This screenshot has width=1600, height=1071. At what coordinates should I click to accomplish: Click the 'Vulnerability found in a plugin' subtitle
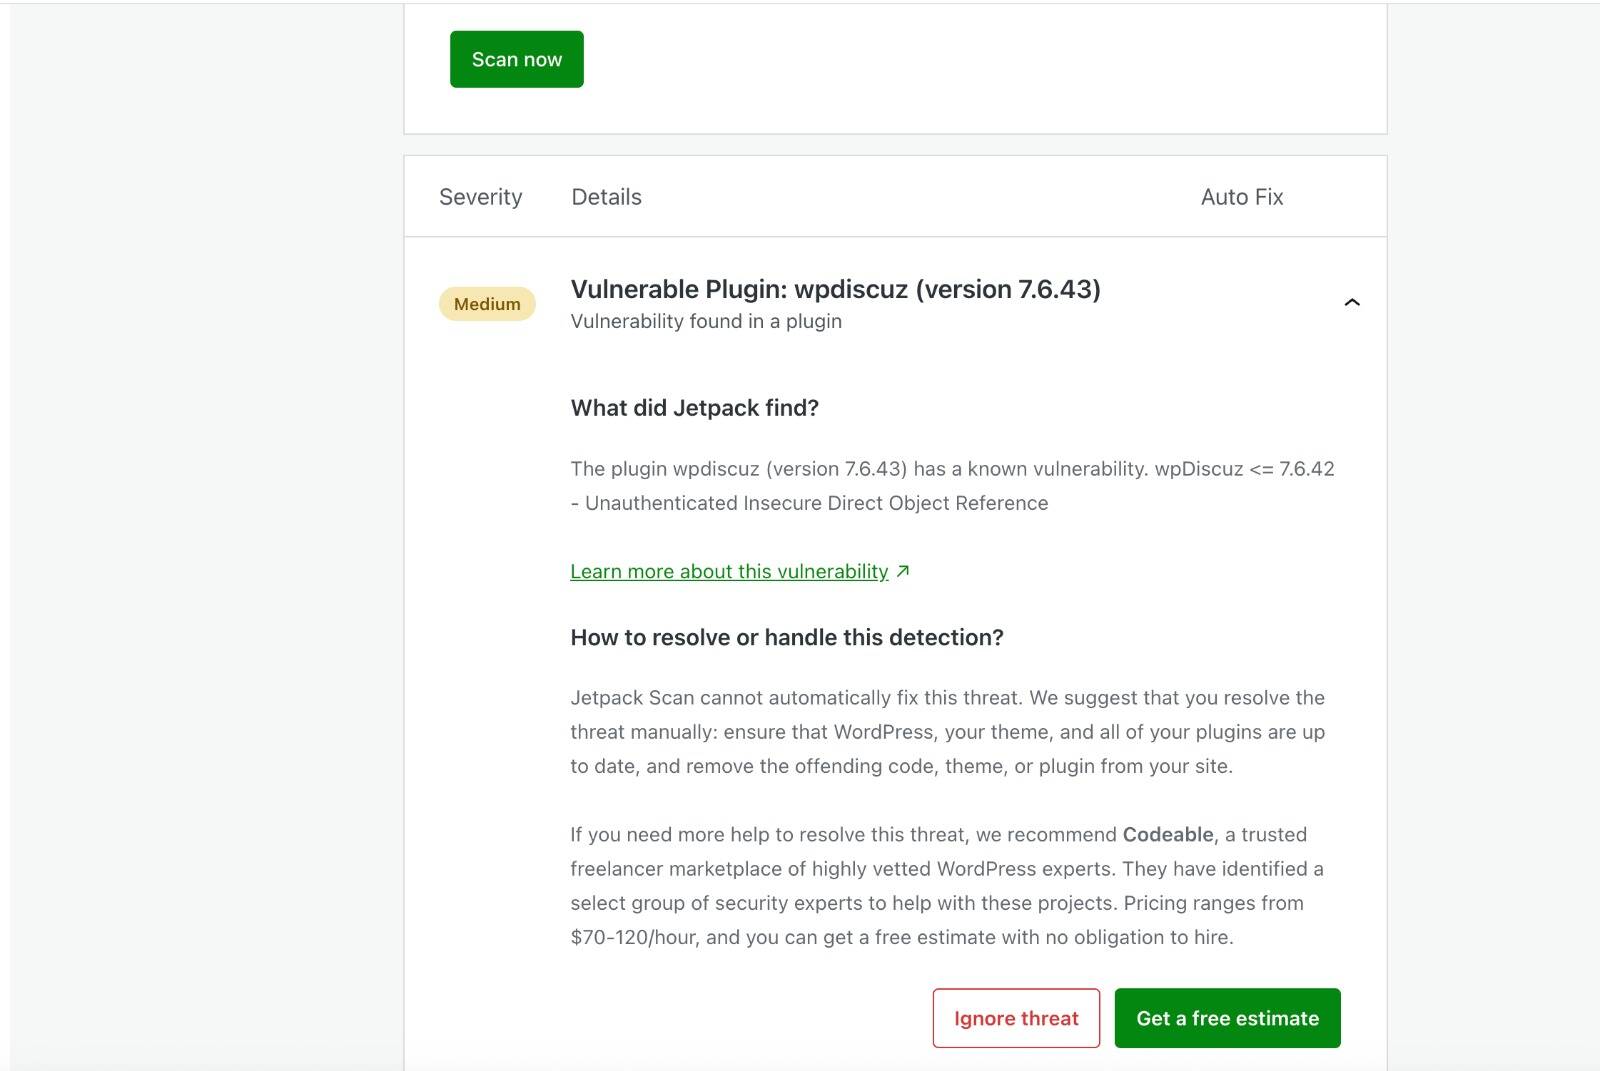pyautogui.click(x=706, y=321)
